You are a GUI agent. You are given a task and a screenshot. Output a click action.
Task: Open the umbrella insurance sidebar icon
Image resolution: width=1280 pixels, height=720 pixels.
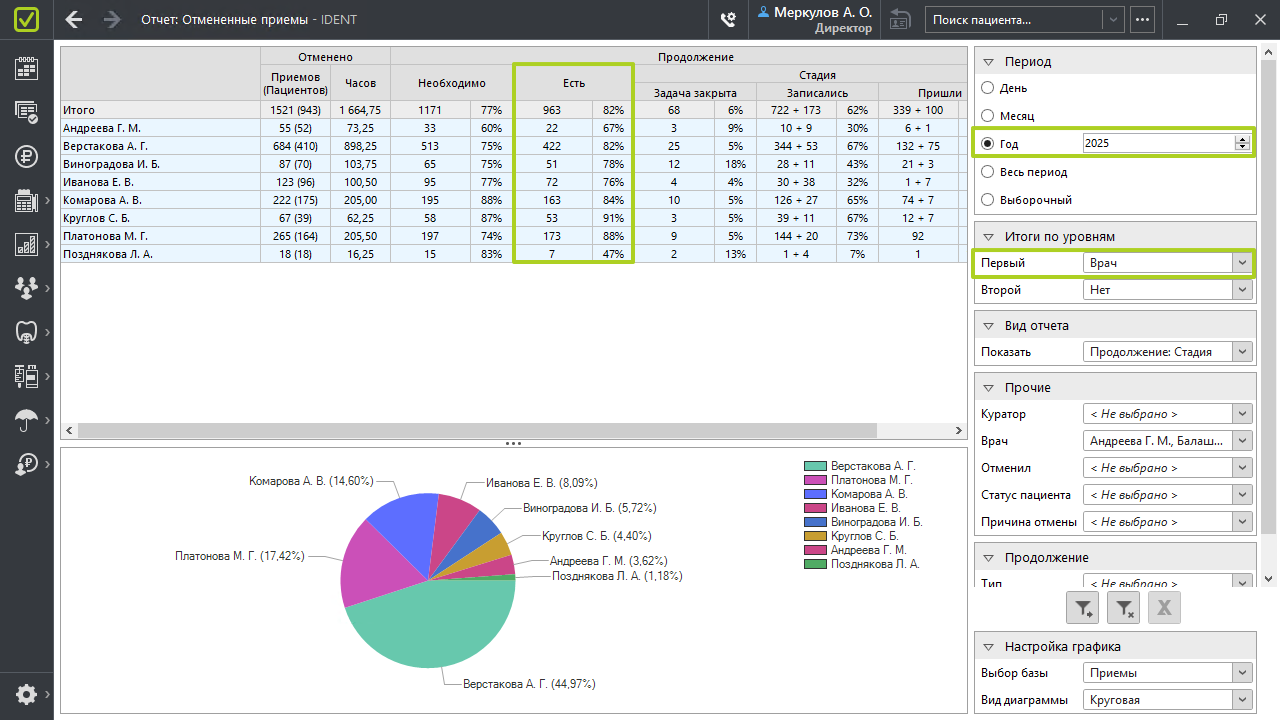(26, 420)
